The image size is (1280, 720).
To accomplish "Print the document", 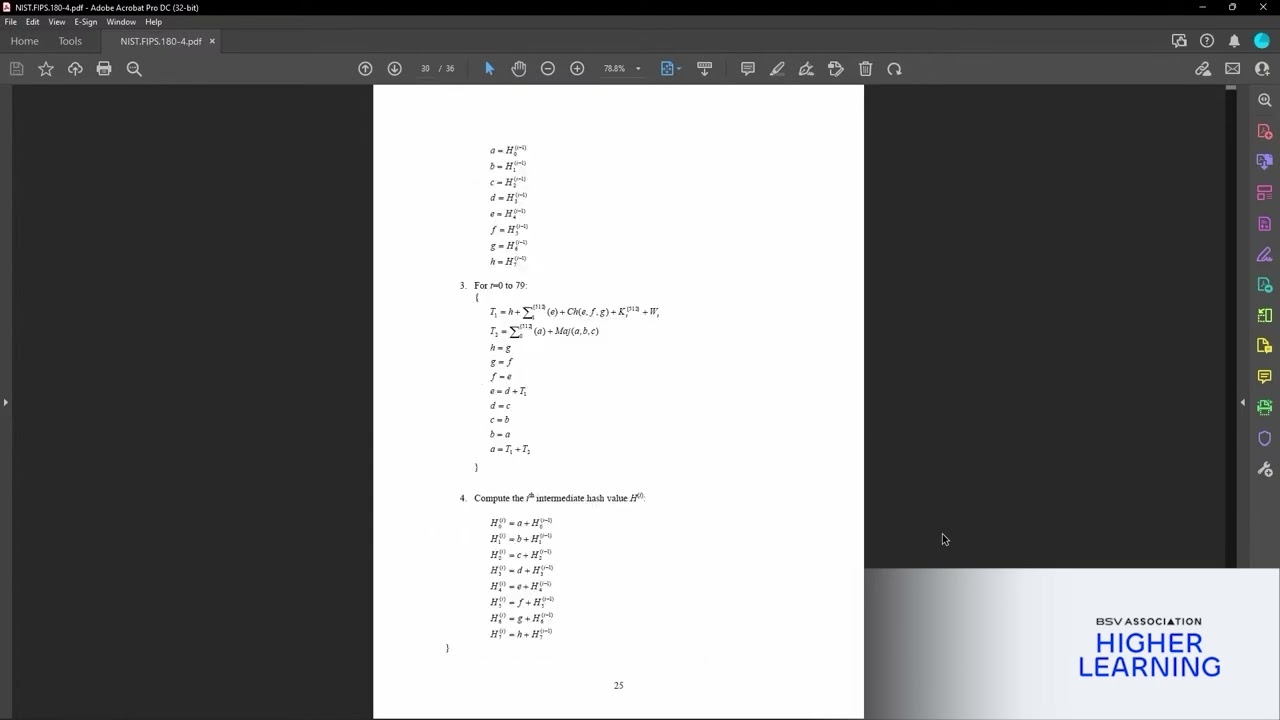I will [x=104, y=69].
